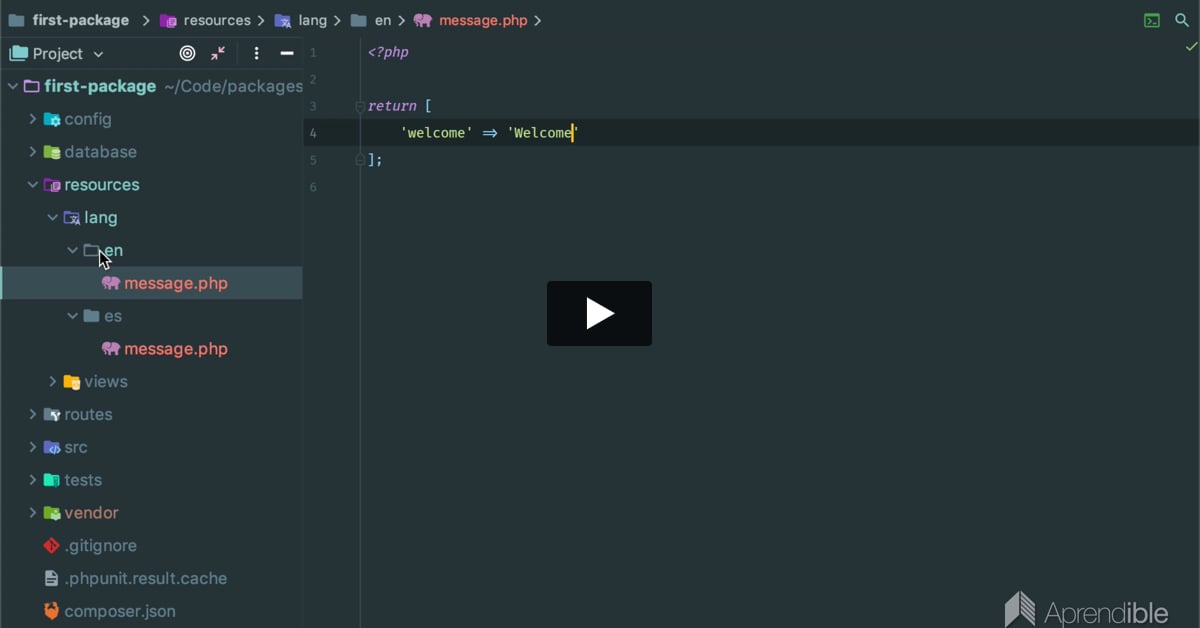Collapse the lang folder
The image size is (1200, 628).
click(53, 217)
